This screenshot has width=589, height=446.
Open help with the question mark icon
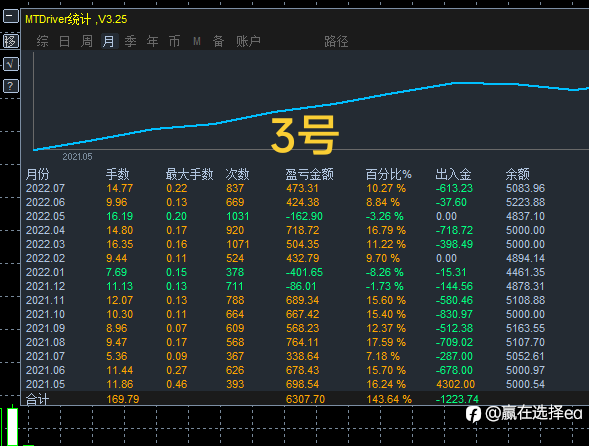(11, 86)
